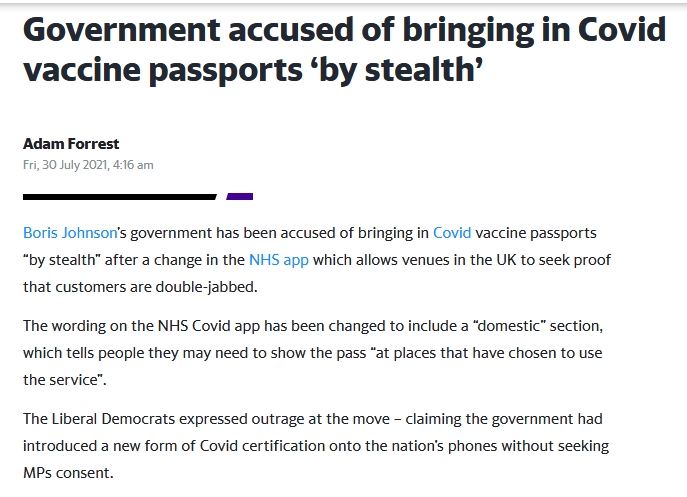Click the time '4:16 am' in the dateline
687x497 pixels.
coord(133,165)
